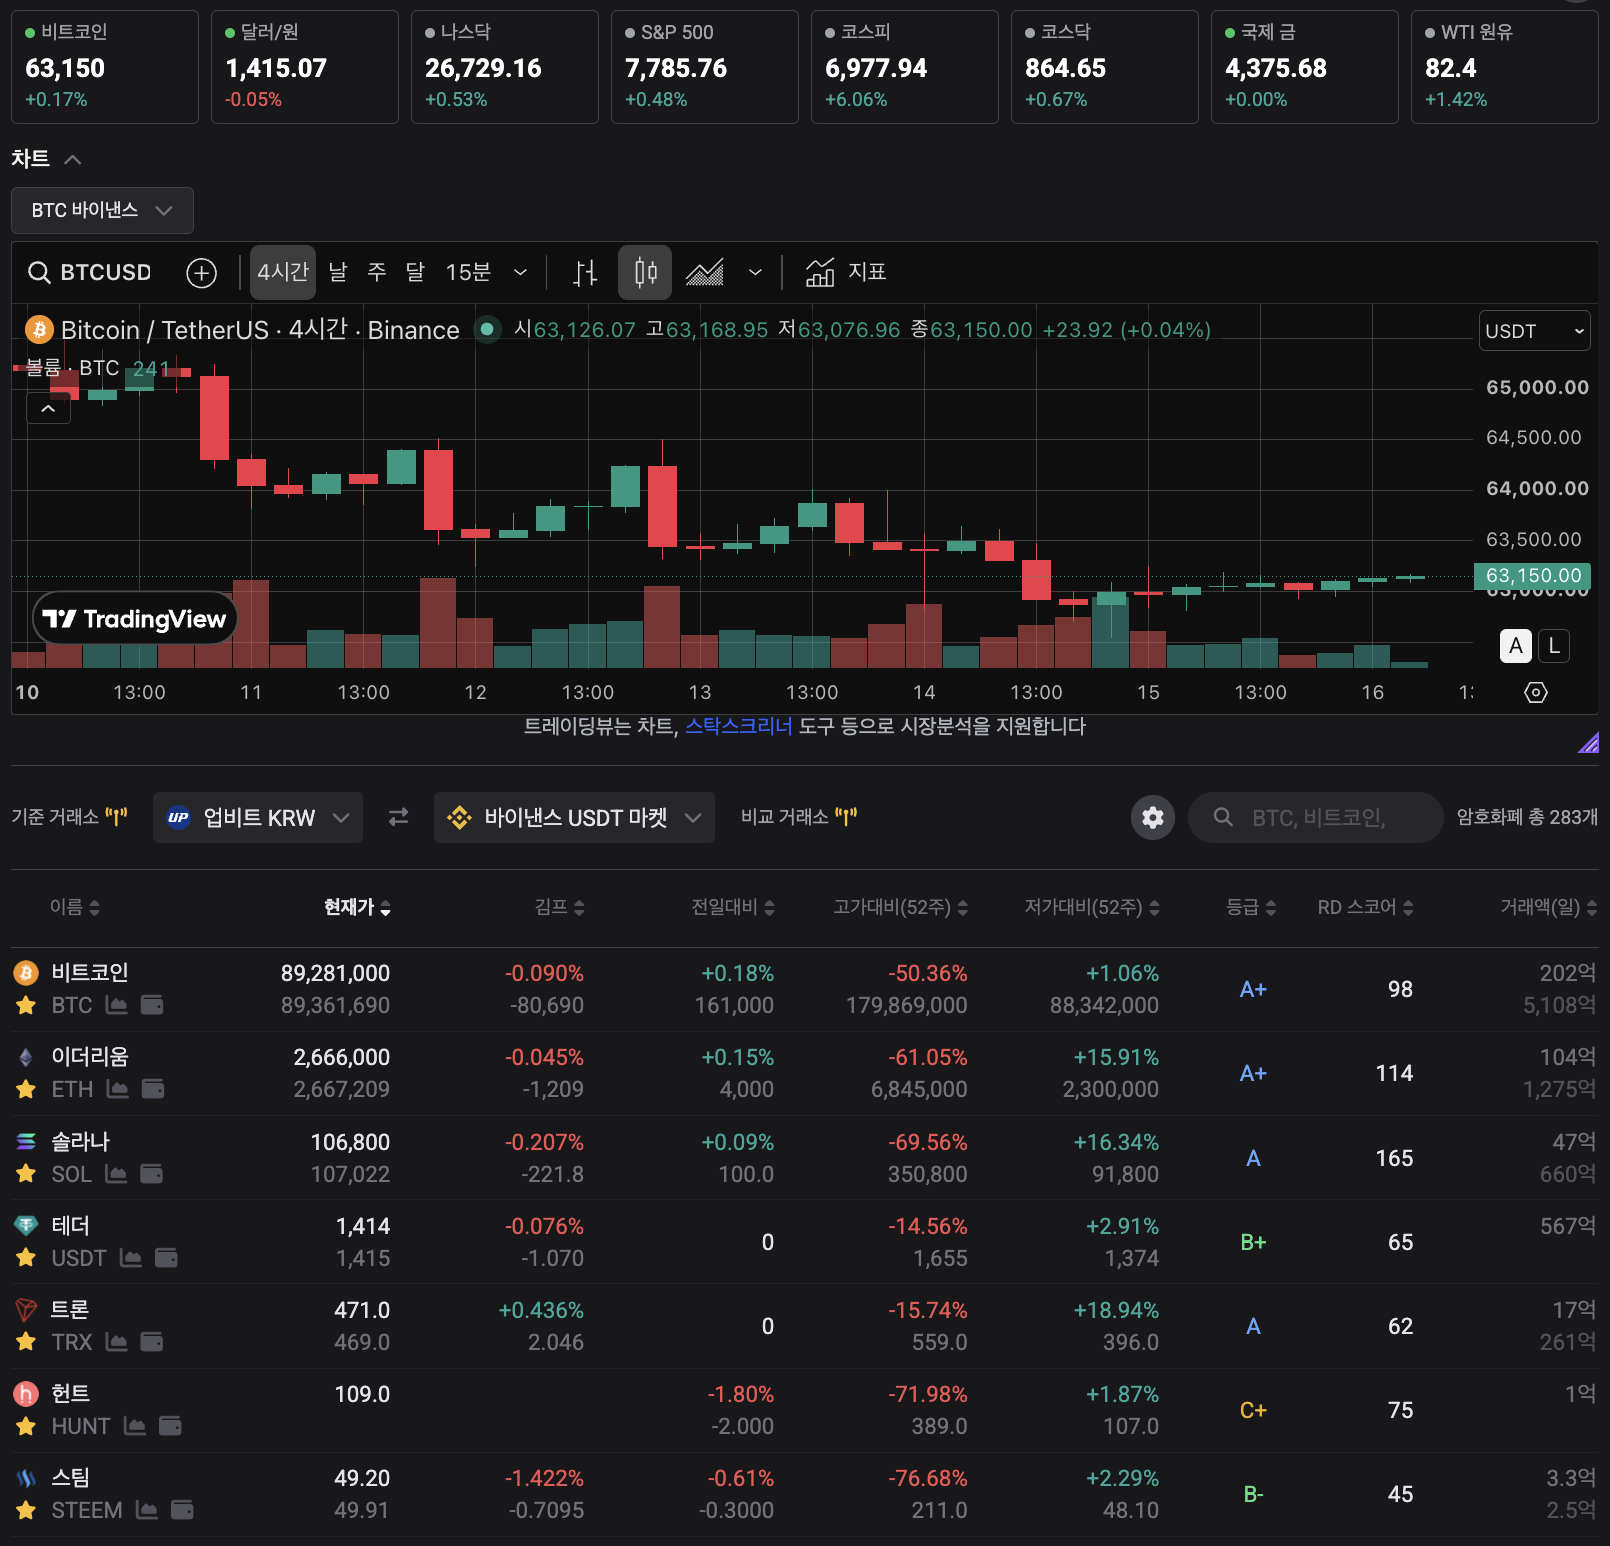Open the chart icon for STEEM row

coord(147,1510)
